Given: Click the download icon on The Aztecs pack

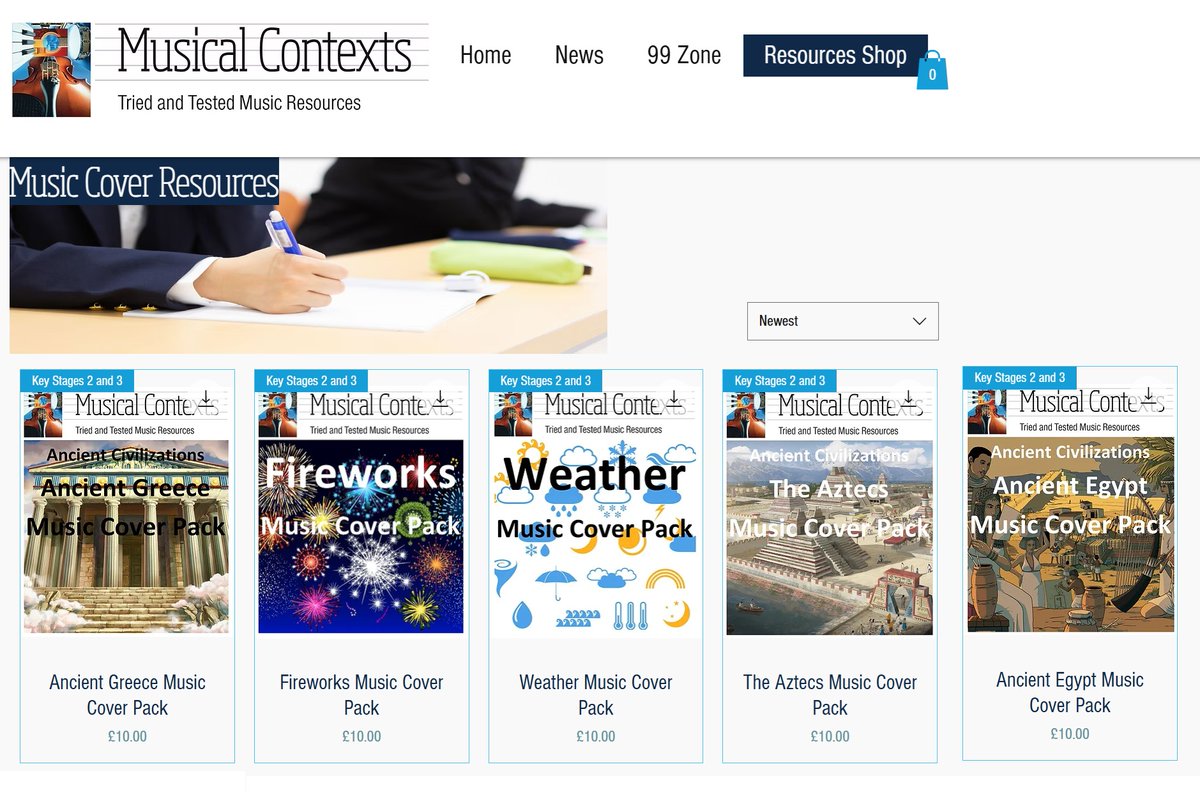Looking at the screenshot, I should [909, 398].
